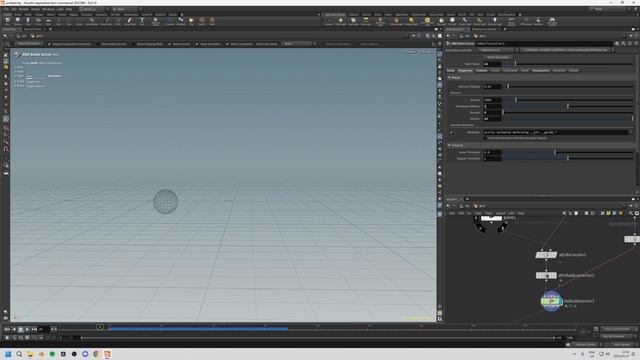Screen dimensions: 640x360
Task: Add a Sky Light from shelf
Action: click(x=442, y=21)
